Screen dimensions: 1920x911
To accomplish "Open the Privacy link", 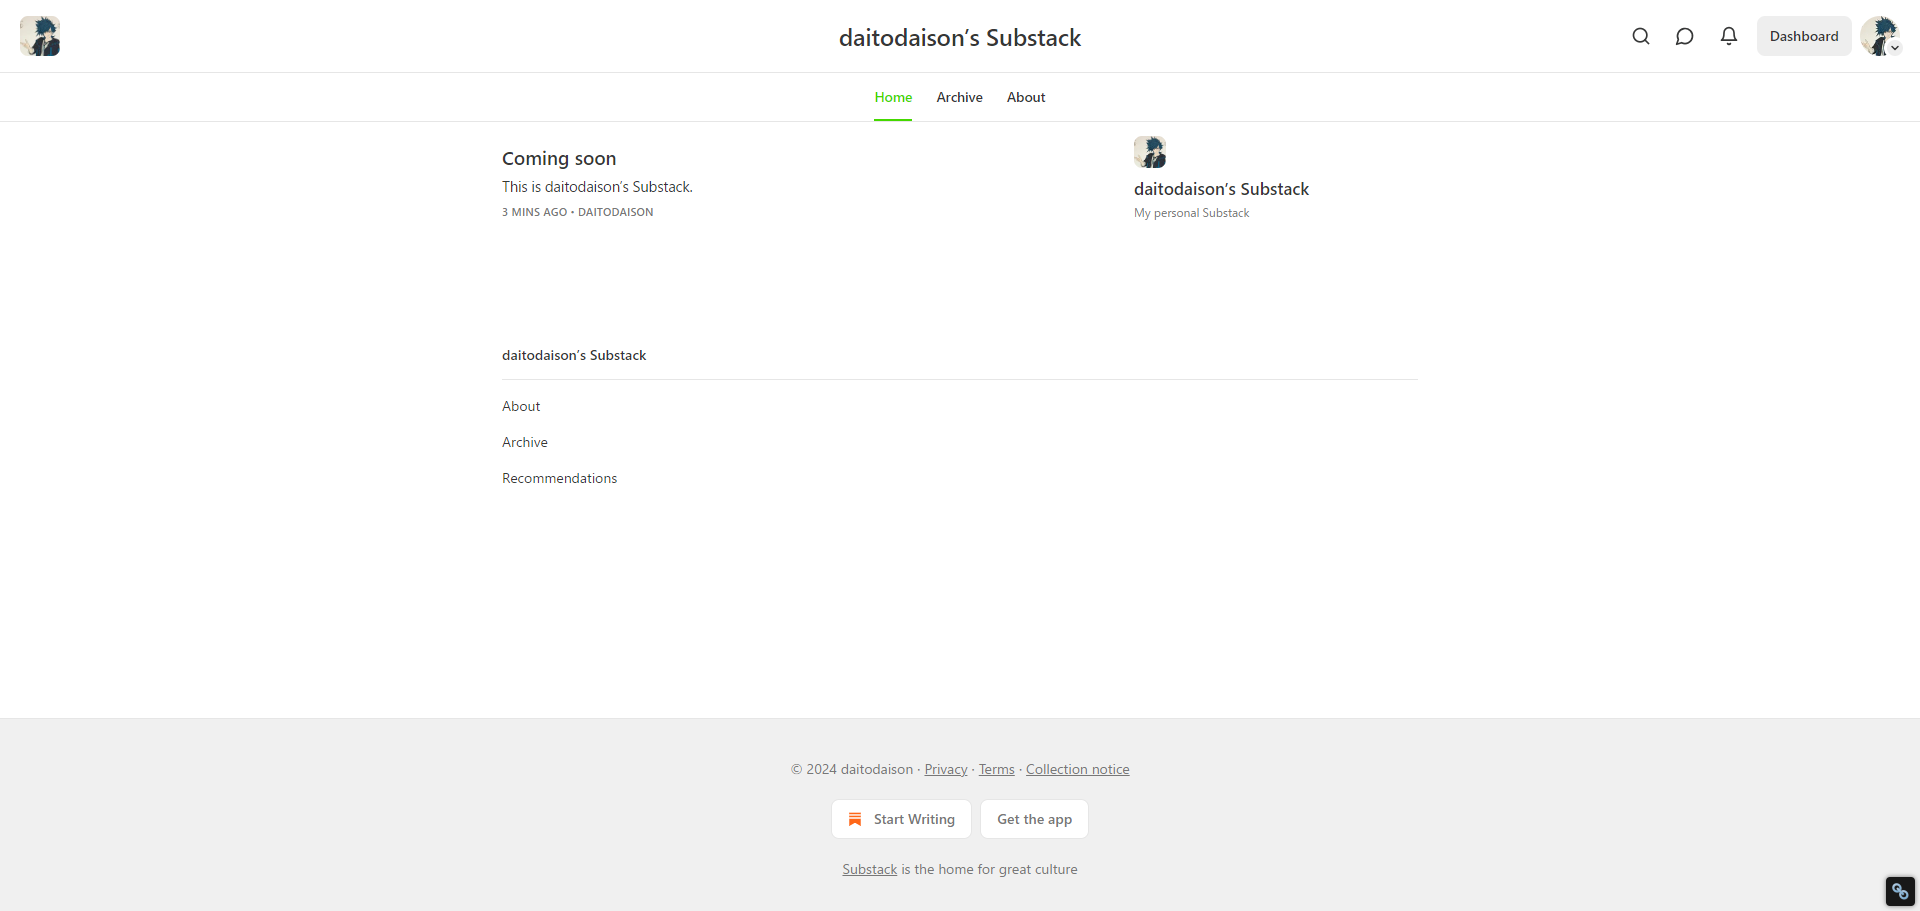I will coord(945,769).
